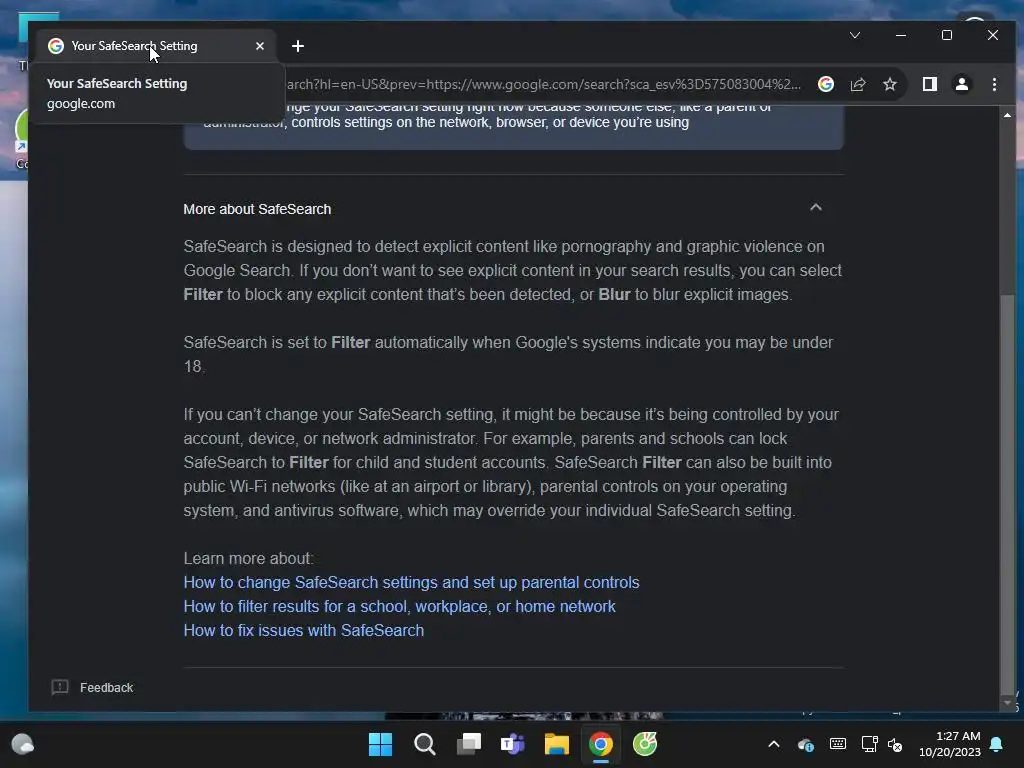Click the address bar URL
Image resolution: width=1024 pixels, height=768 pixels.
[x=543, y=84]
